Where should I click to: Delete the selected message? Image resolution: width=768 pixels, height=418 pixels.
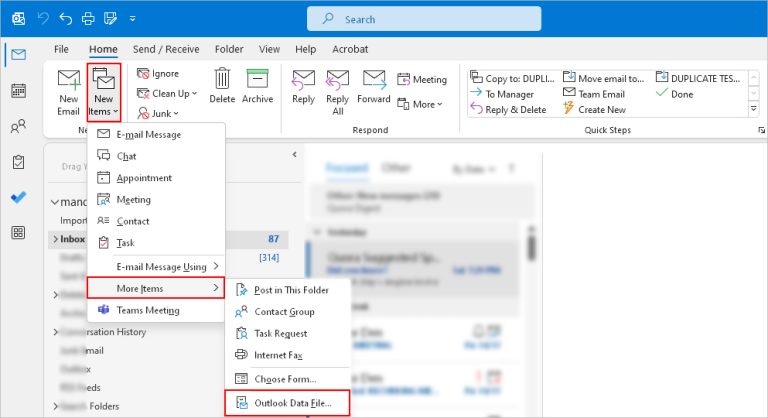click(x=222, y=86)
